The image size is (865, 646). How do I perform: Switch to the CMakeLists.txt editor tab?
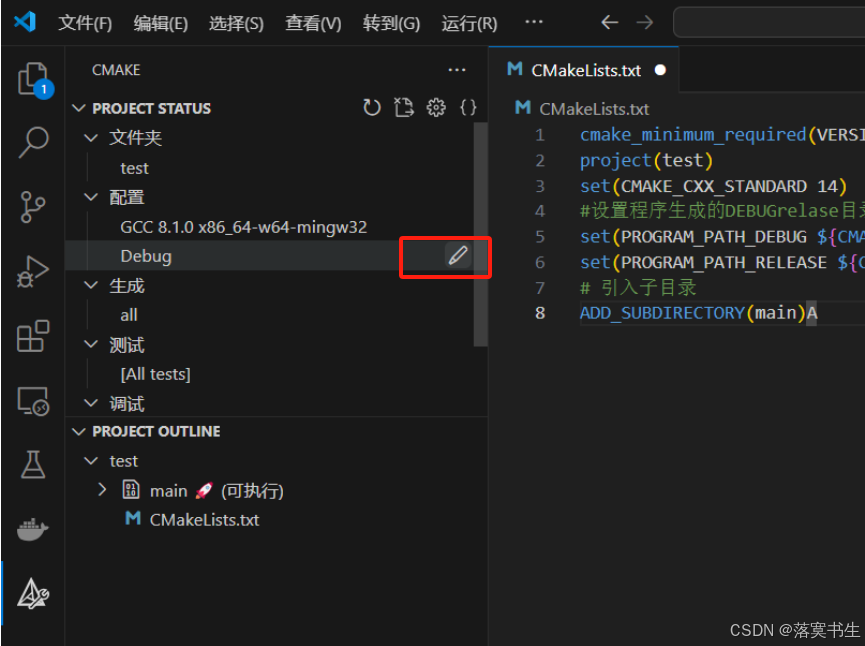tap(584, 70)
